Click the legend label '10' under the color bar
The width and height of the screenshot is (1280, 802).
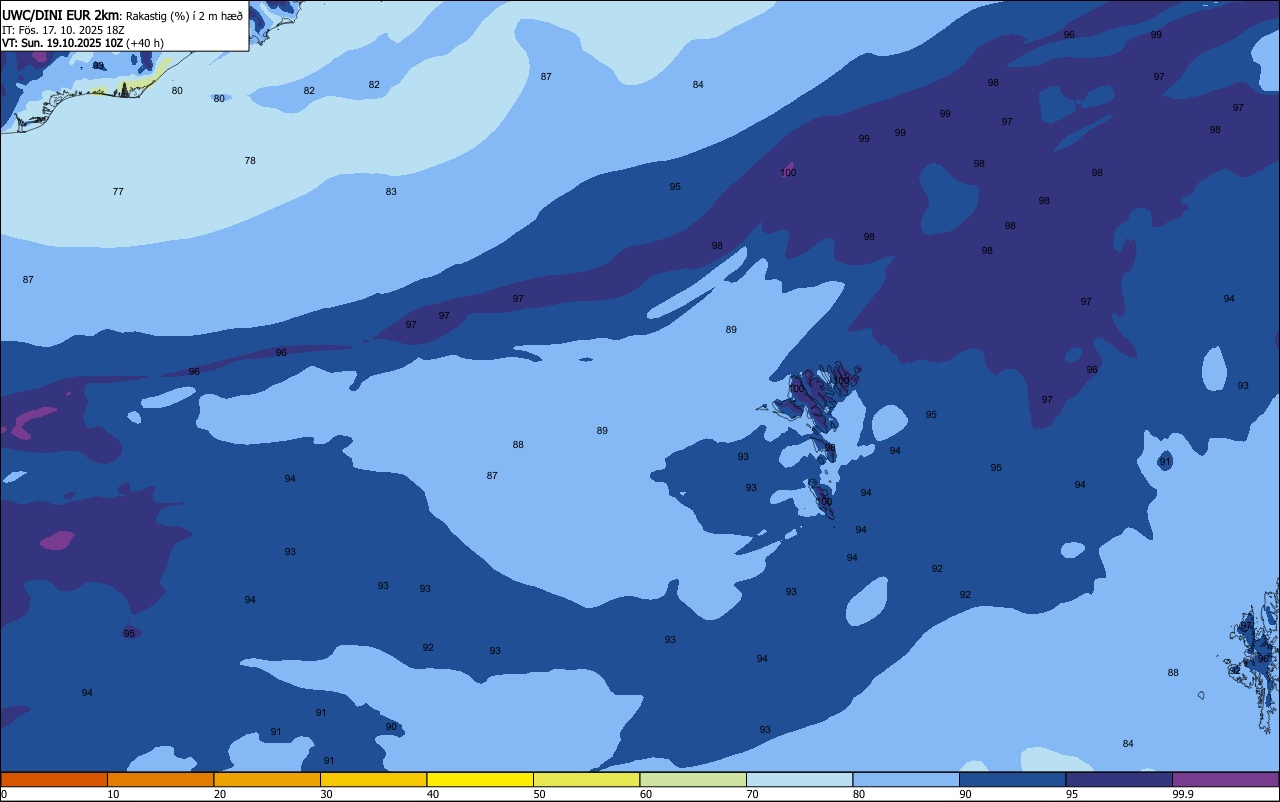click(x=114, y=794)
